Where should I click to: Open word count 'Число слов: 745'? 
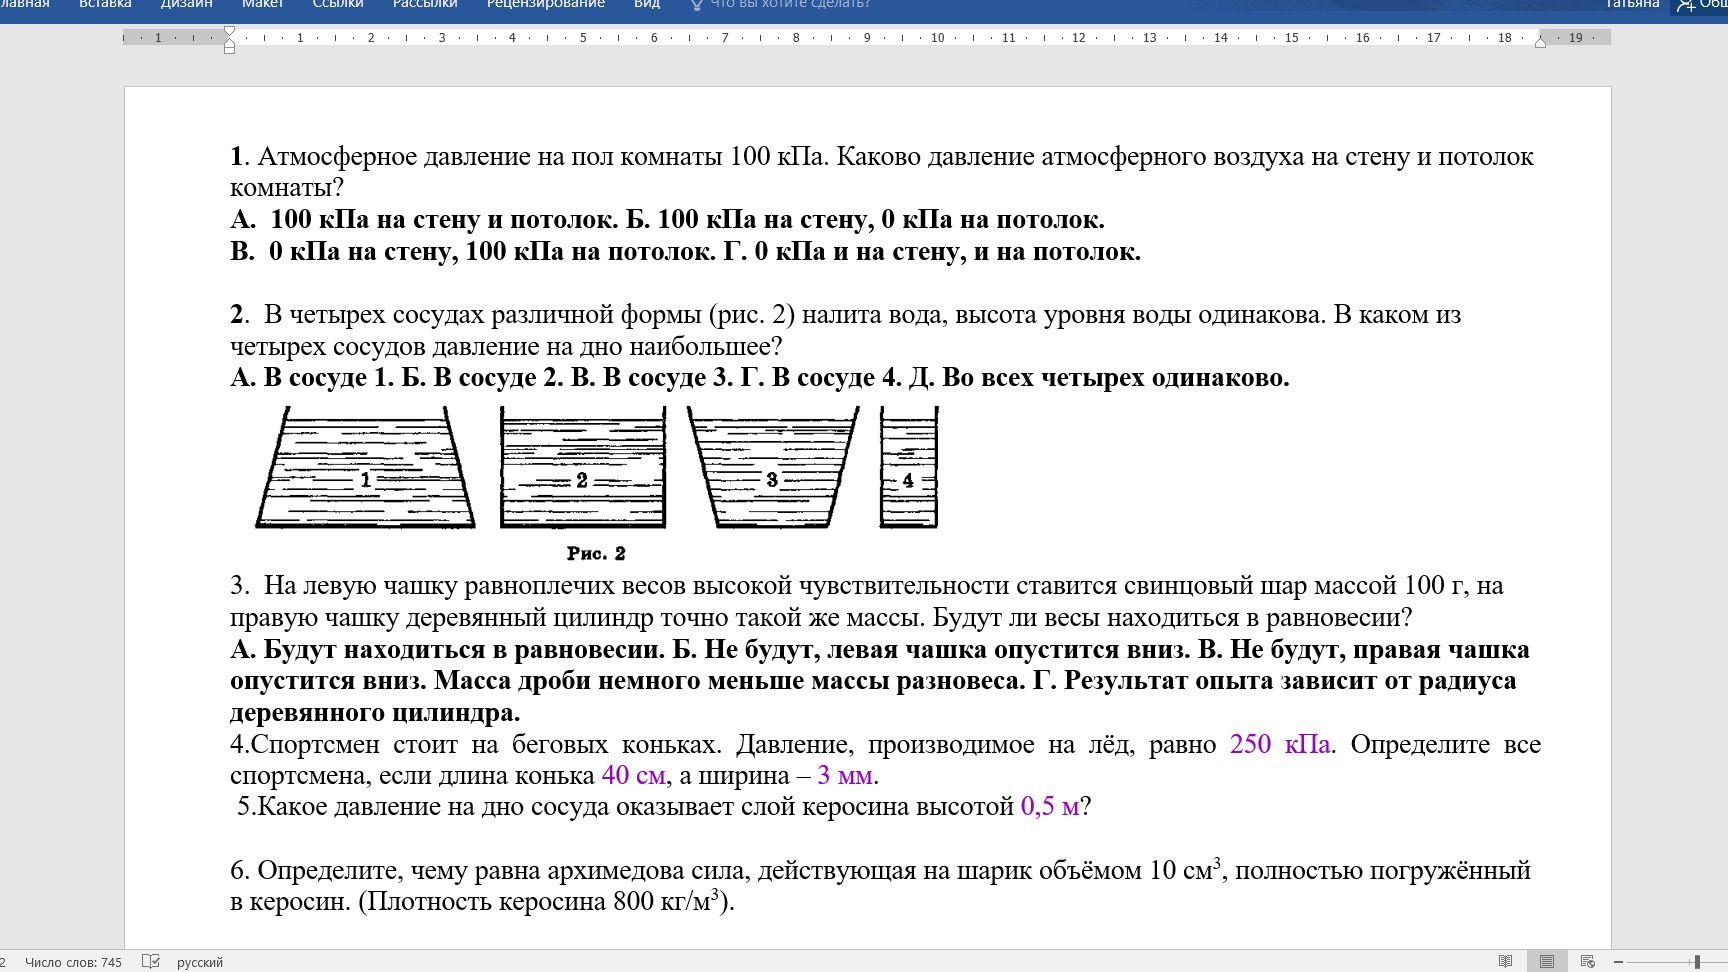coord(73,962)
